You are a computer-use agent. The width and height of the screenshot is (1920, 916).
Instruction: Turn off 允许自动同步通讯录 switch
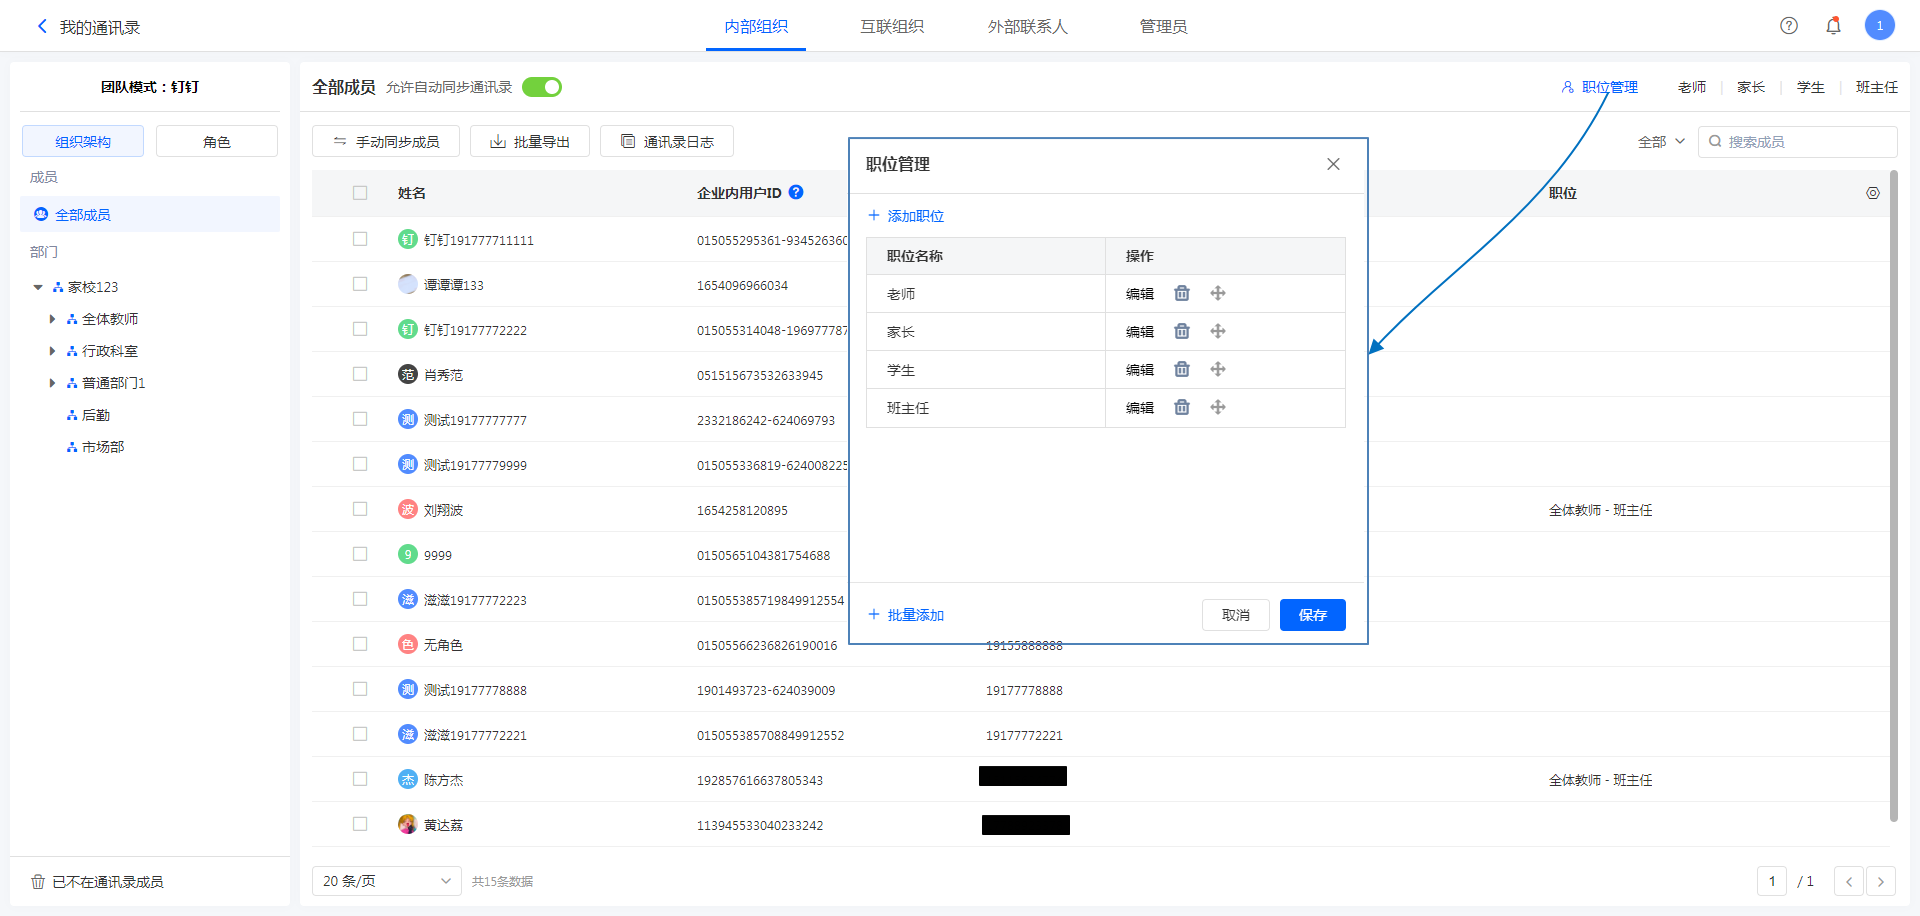coord(542,87)
